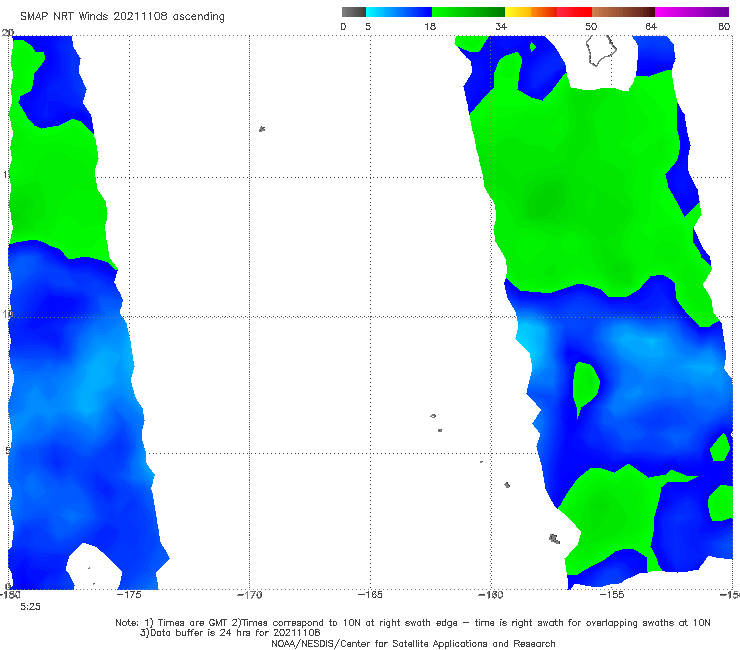
Task: Click the colorbar label "64"
Action: 651,27
